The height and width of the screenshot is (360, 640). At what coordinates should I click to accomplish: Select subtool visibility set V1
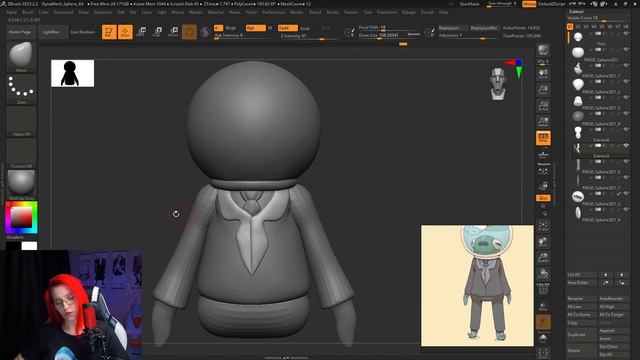point(570,27)
